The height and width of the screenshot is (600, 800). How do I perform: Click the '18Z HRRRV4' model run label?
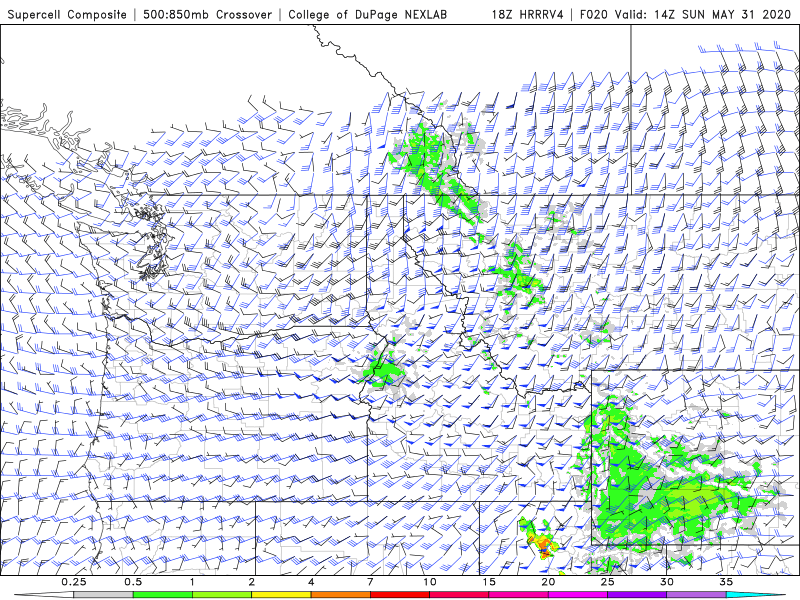pyautogui.click(x=527, y=14)
